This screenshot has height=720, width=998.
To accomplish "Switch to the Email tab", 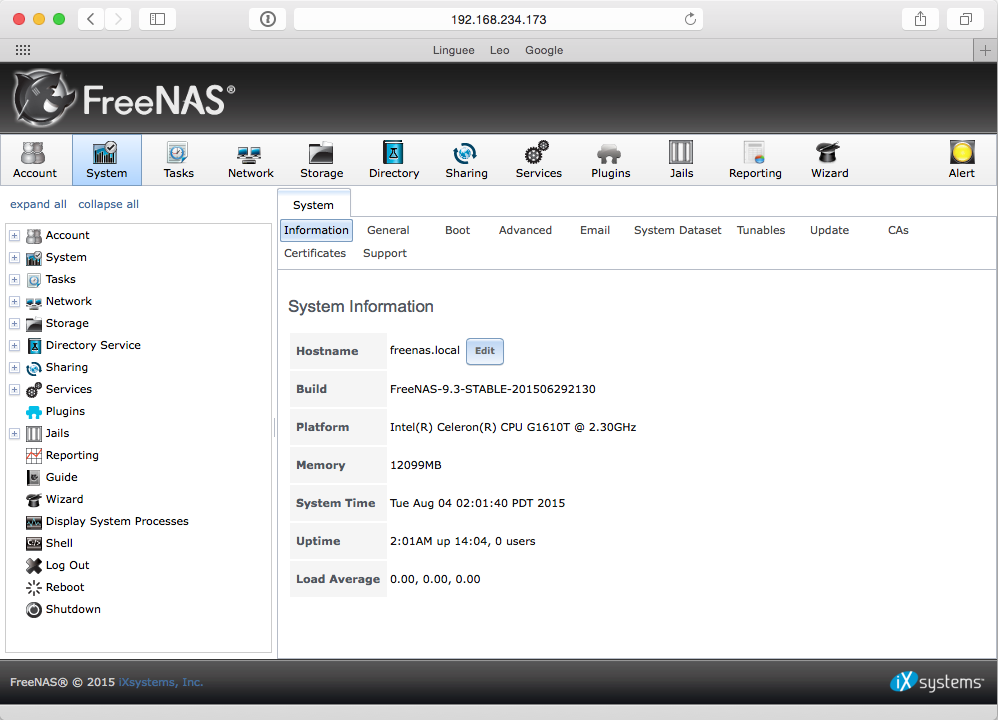I will (x=594, y=230).
